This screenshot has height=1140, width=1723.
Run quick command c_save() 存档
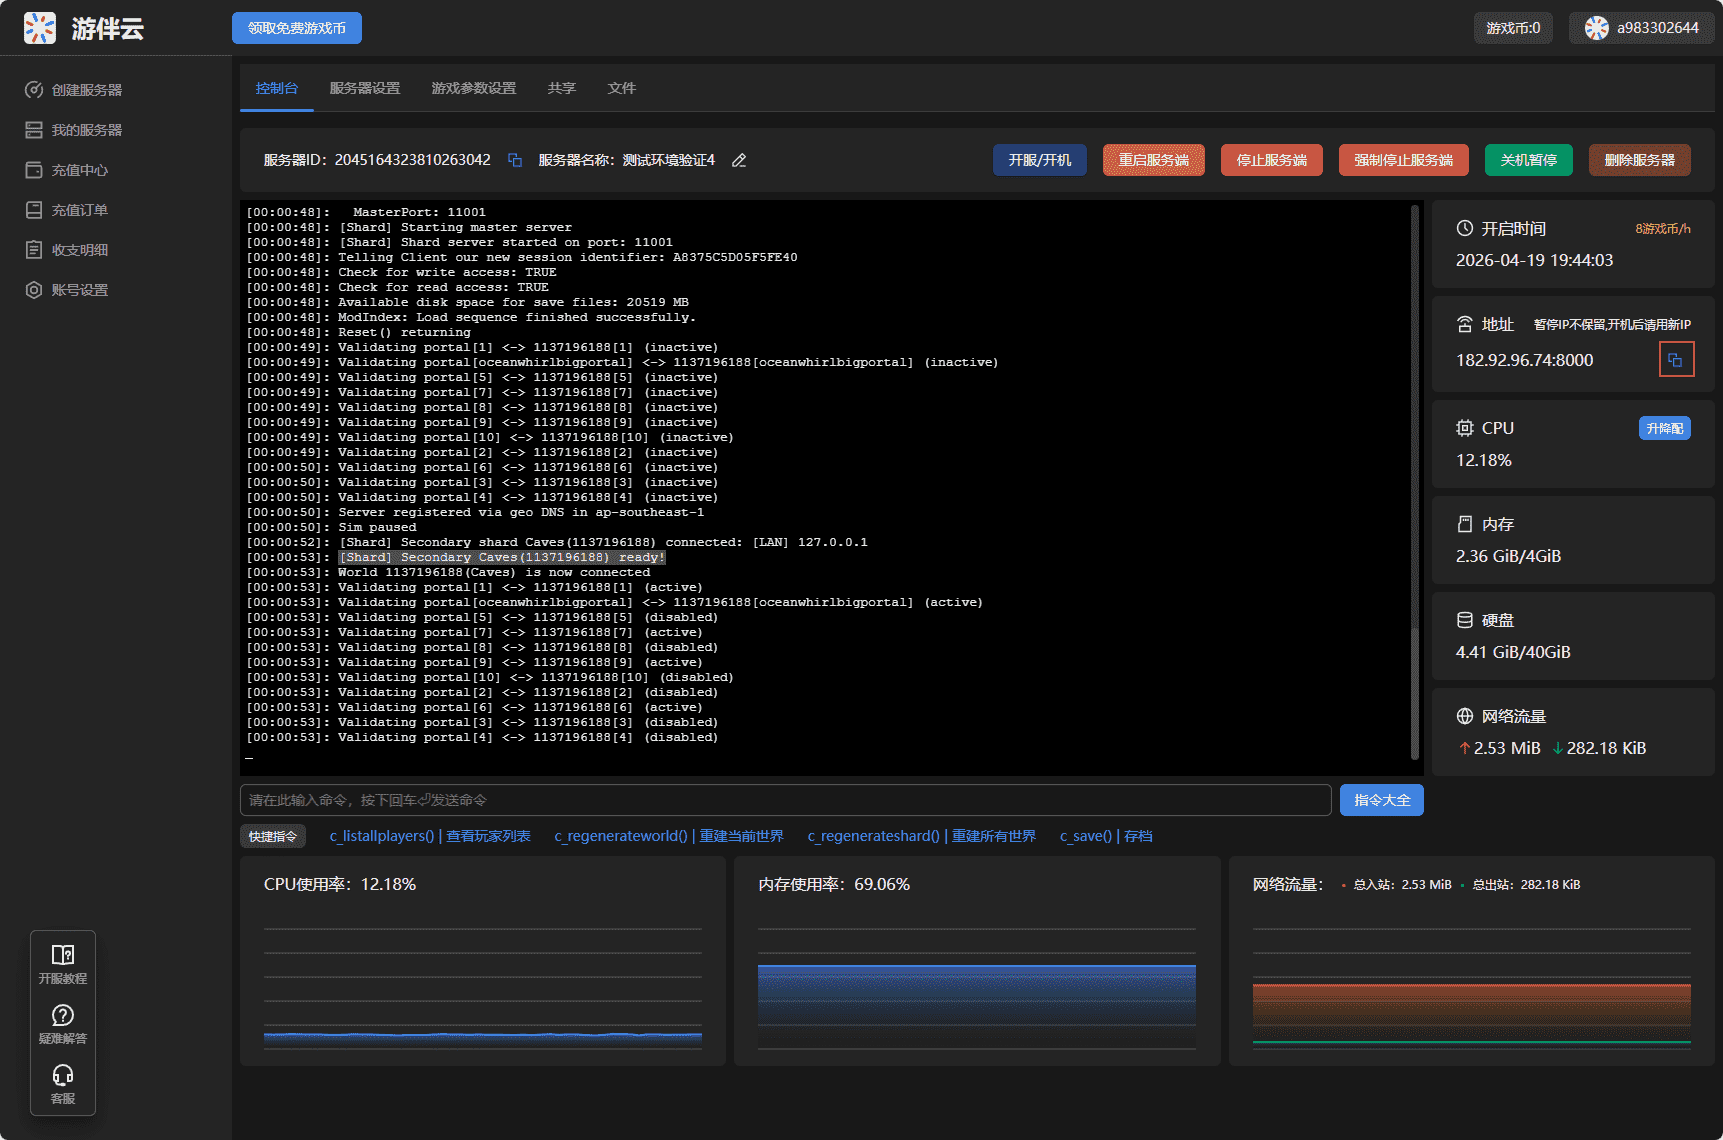(1106, 836)
